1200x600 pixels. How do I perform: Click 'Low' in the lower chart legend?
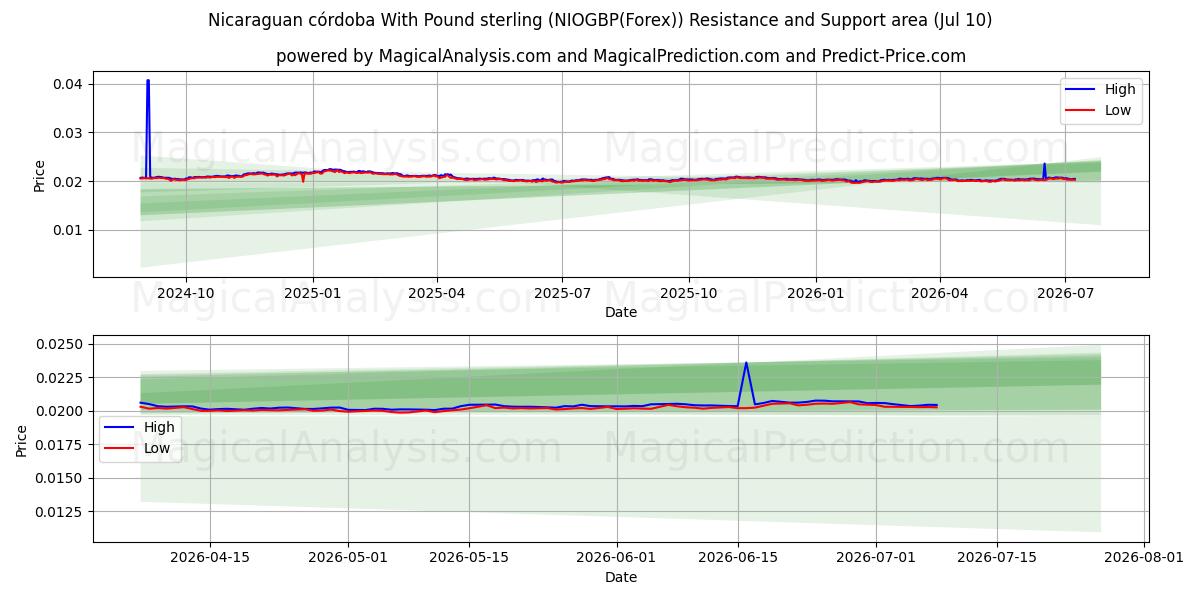(x=157, y=449)
